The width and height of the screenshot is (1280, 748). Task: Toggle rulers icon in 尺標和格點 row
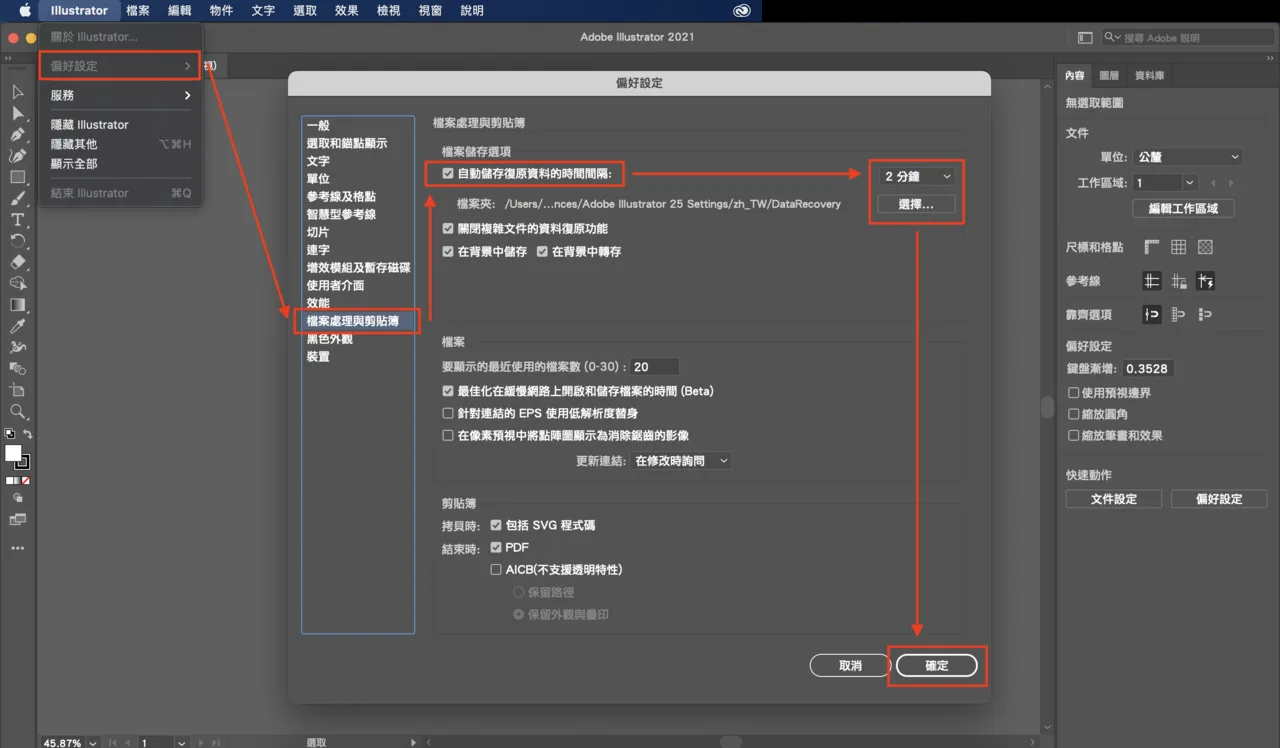1152,247
